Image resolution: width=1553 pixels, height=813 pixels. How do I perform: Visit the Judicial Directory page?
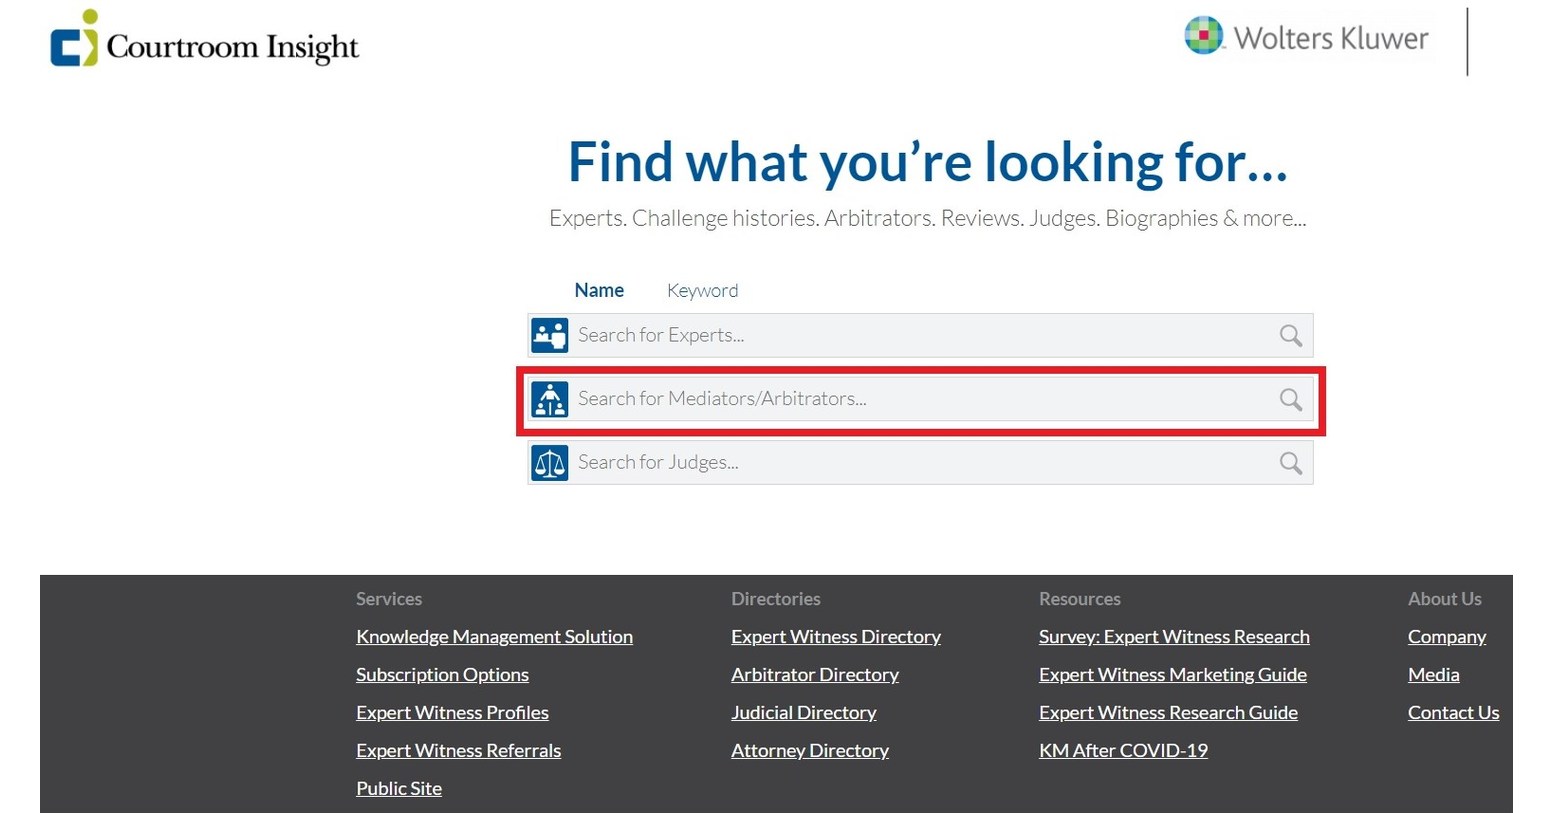(x=803, y=713)
